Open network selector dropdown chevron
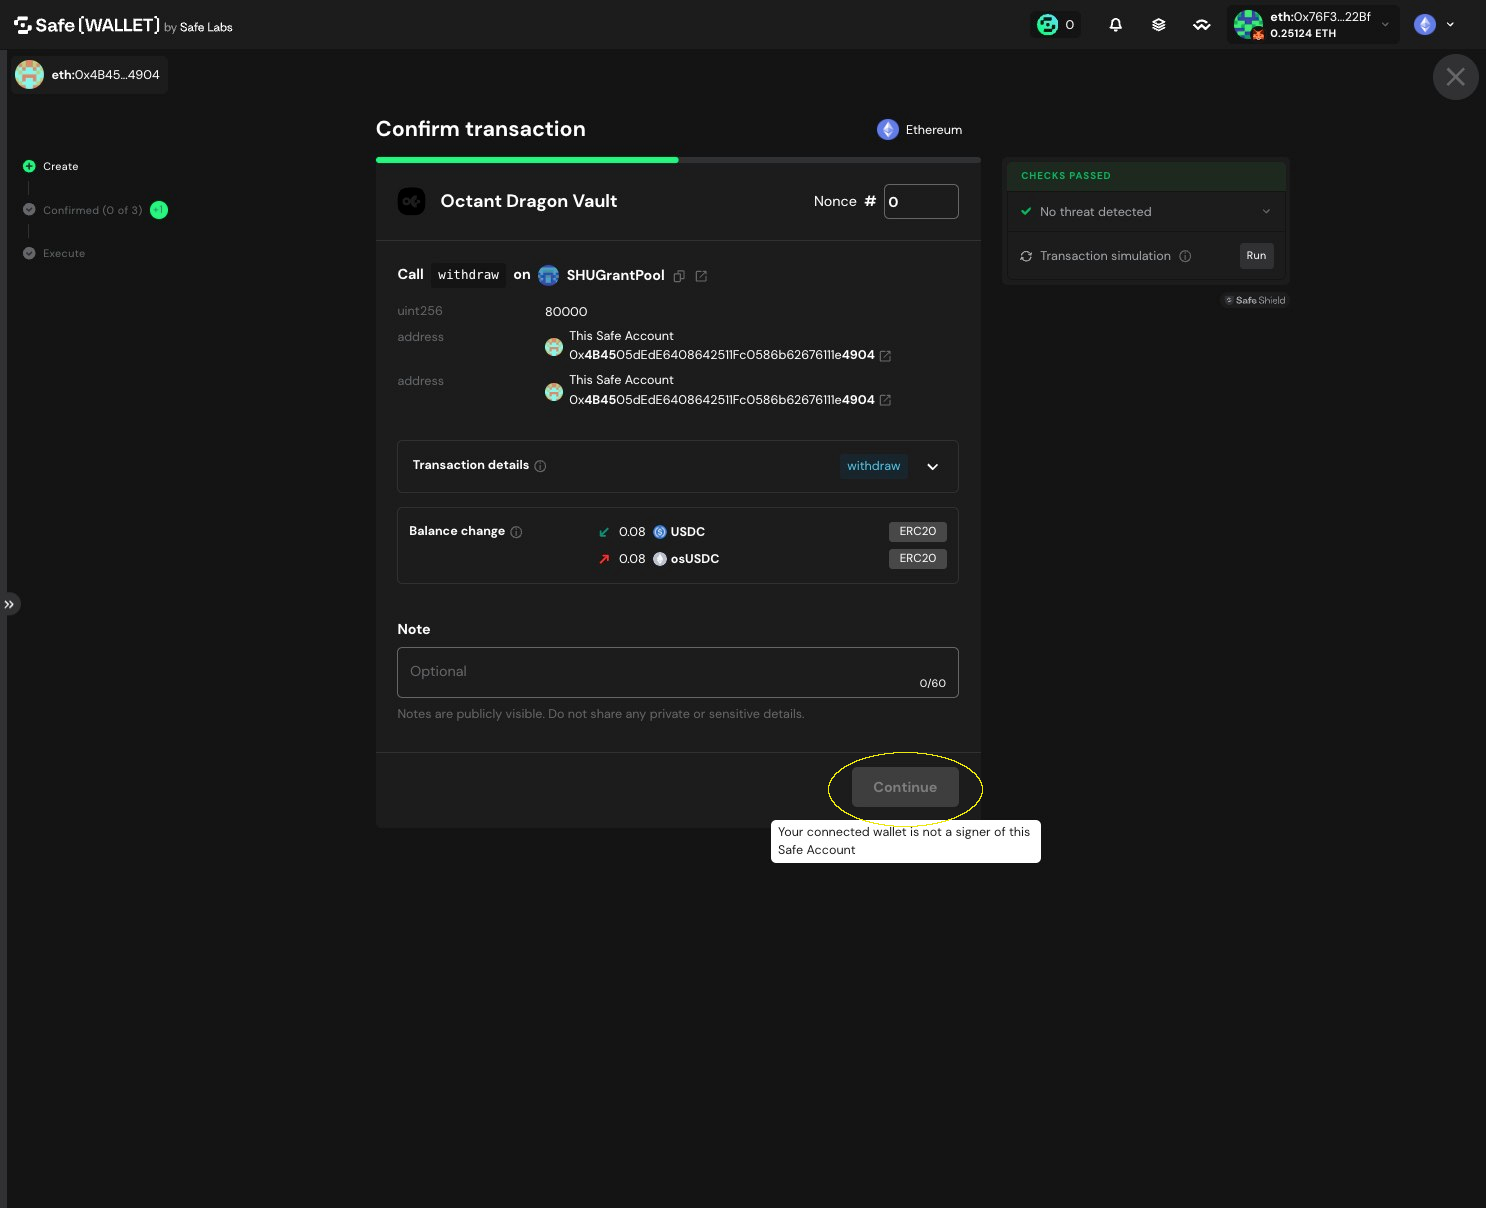 tap(1450, 25)
